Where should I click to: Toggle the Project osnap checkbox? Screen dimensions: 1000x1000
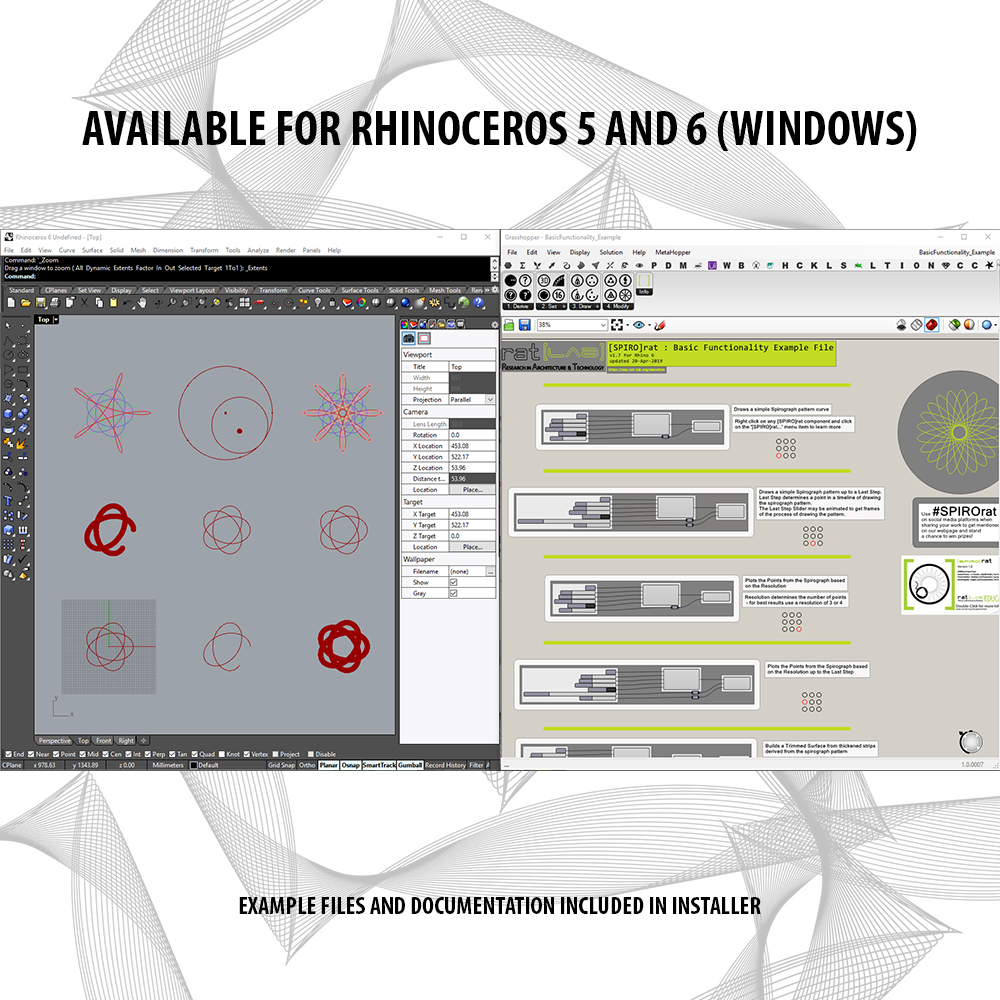tap(276, 754)
